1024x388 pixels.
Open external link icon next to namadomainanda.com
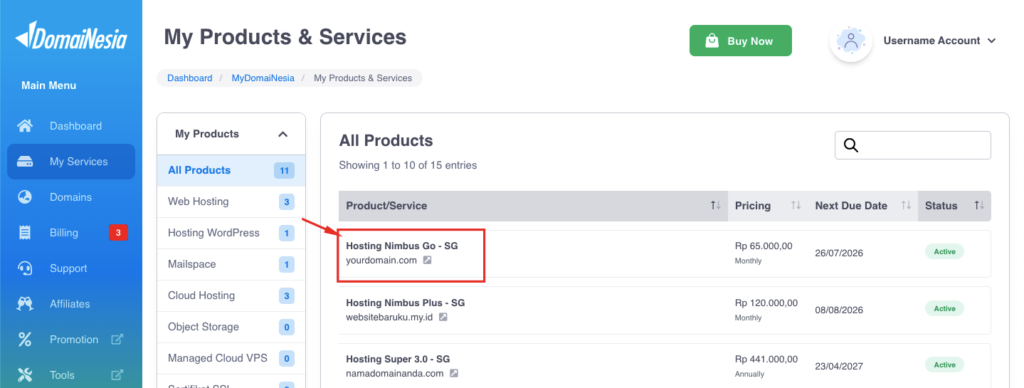(454, 374)
